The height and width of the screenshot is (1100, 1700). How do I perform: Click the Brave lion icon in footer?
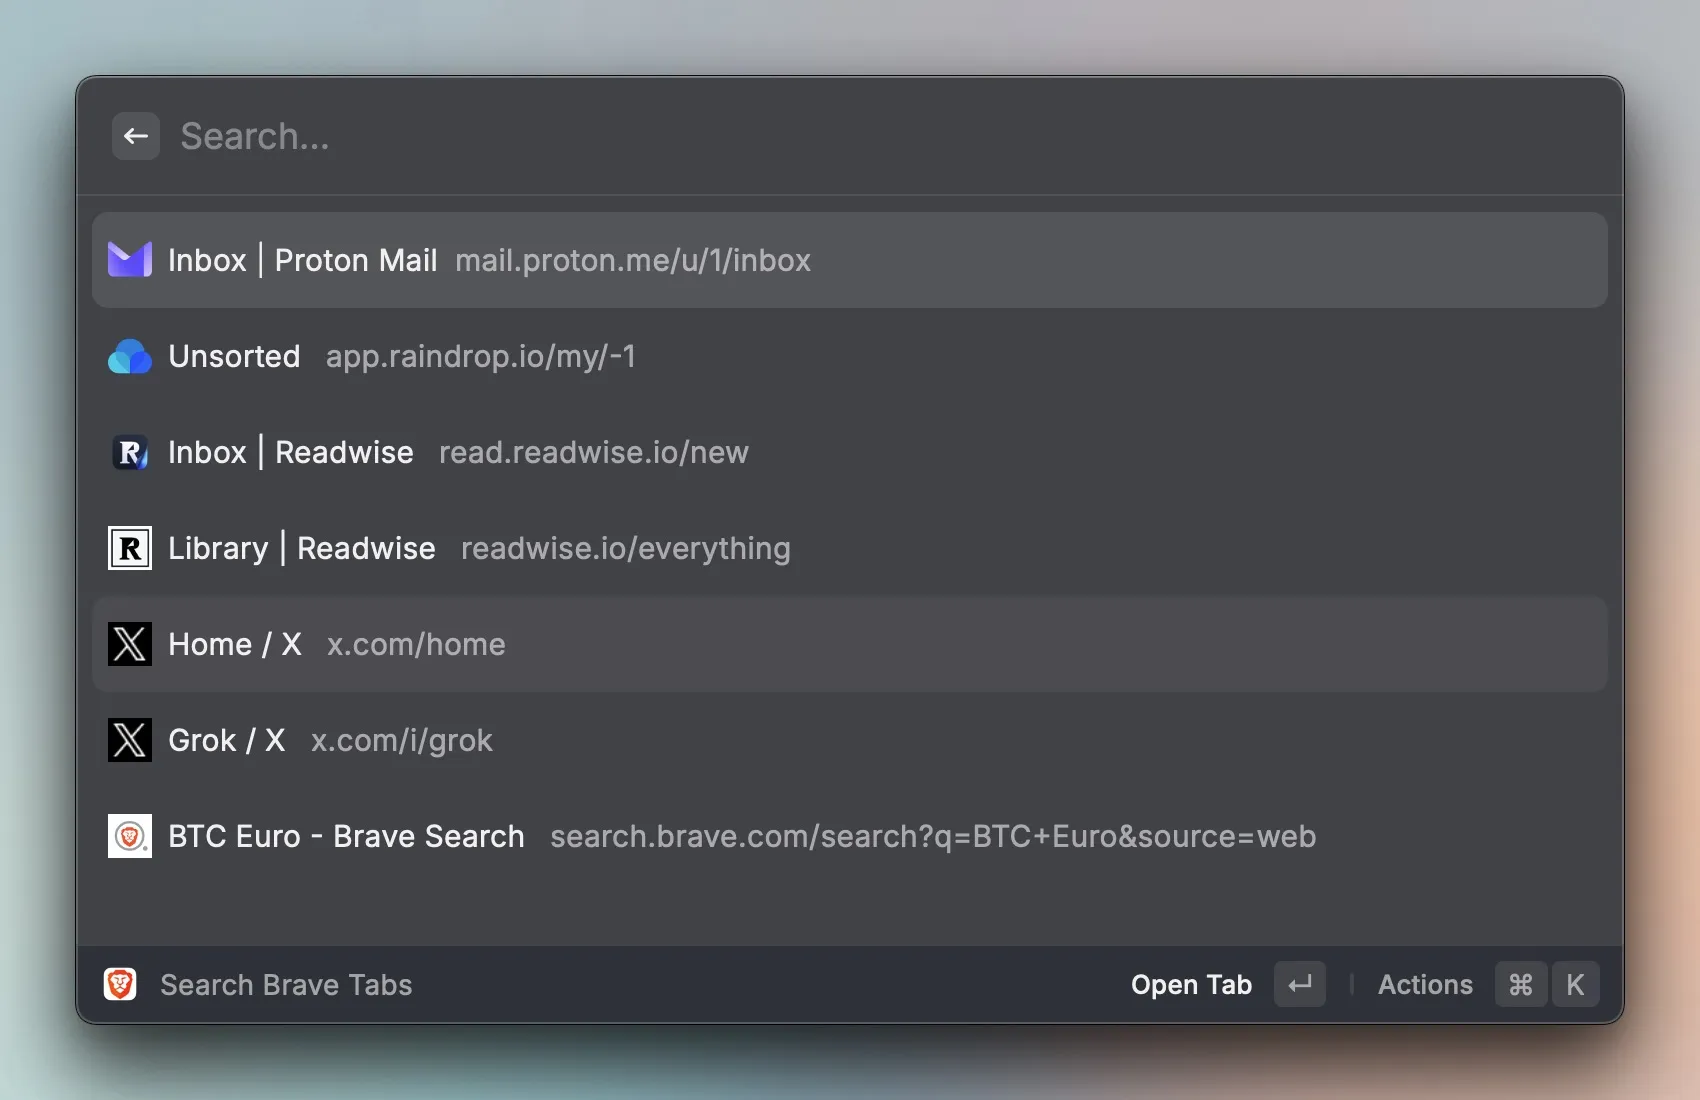coord(120,985)
